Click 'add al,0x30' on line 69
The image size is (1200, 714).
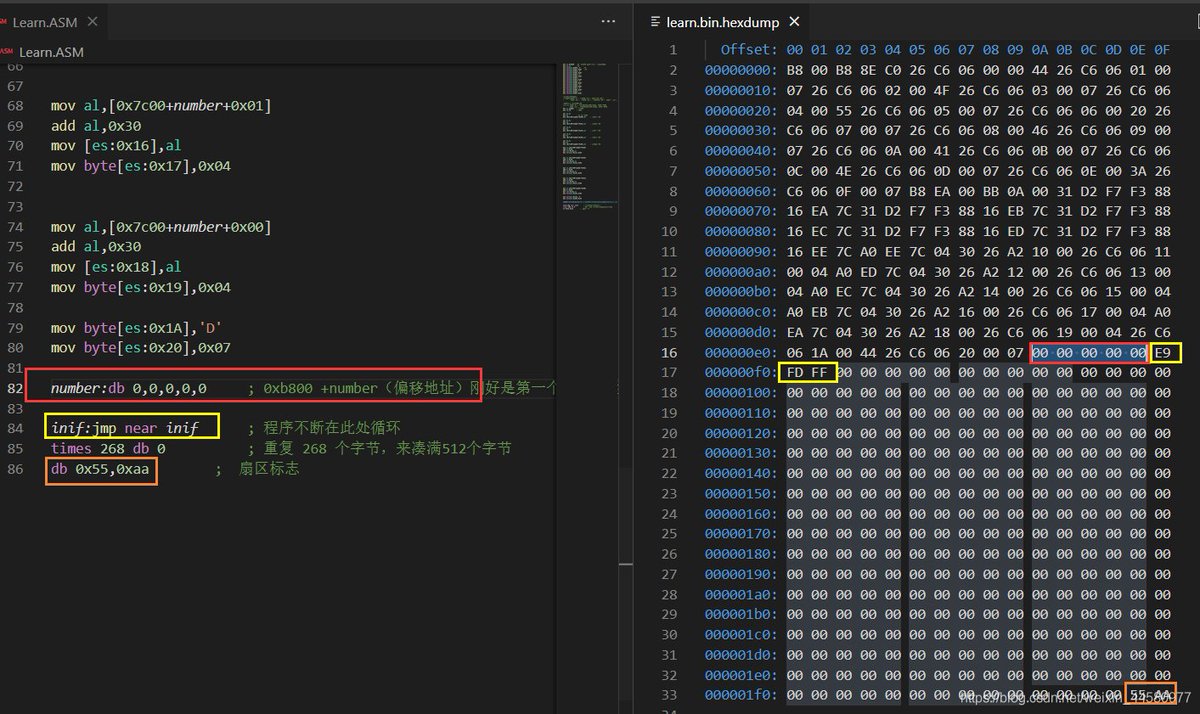point(96,126)
